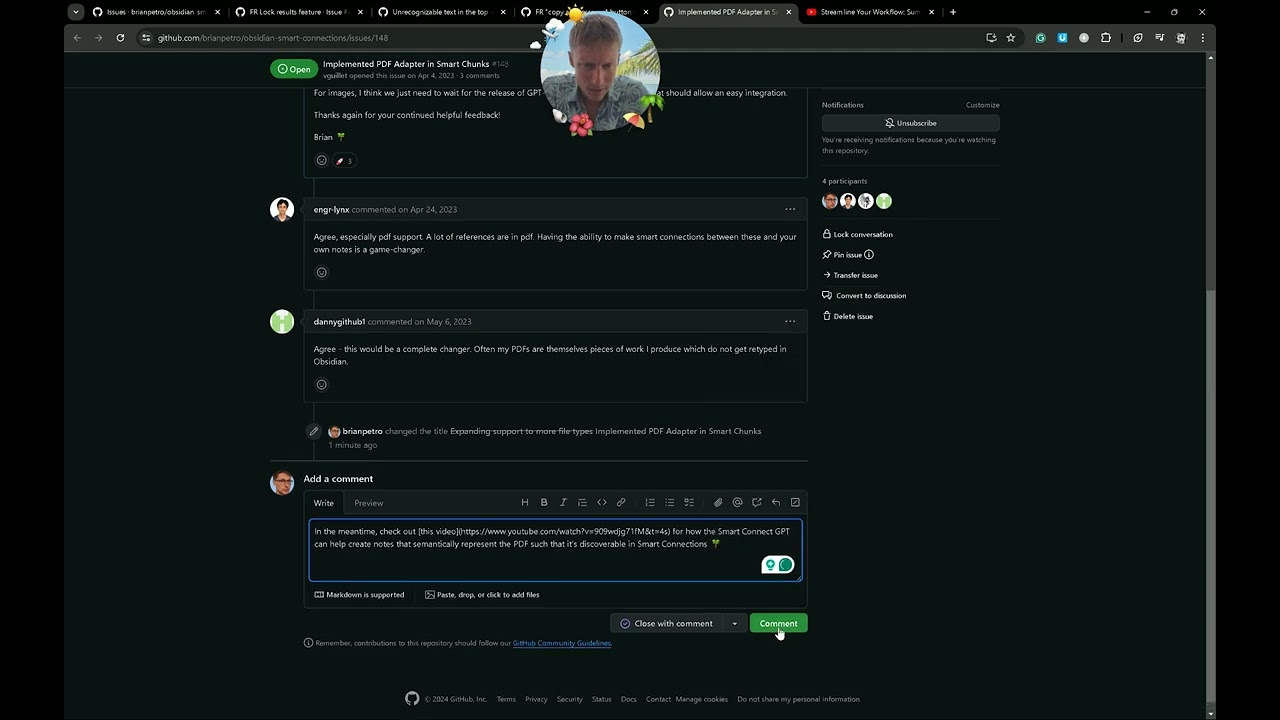Click Lock conversation in sidebar
This screenshot has width=1280, height=720.
click(857, 234)
